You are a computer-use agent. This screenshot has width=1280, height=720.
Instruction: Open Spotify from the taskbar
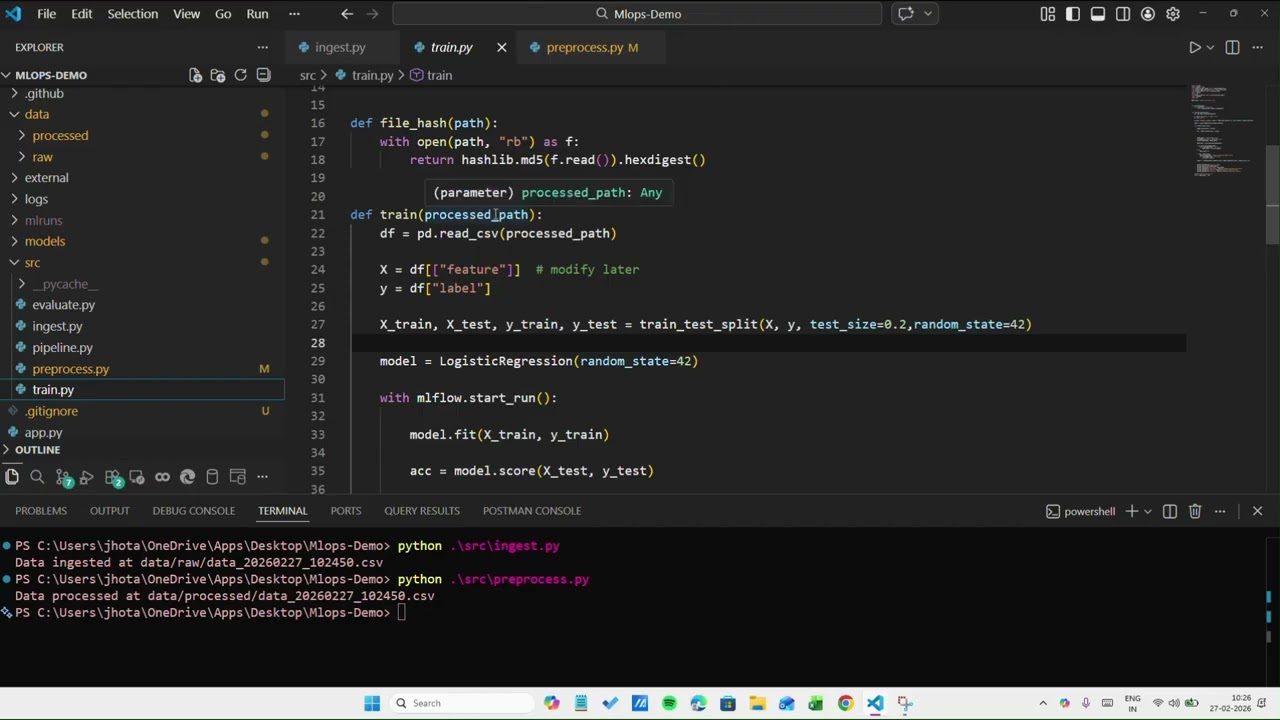pos(669,703)
